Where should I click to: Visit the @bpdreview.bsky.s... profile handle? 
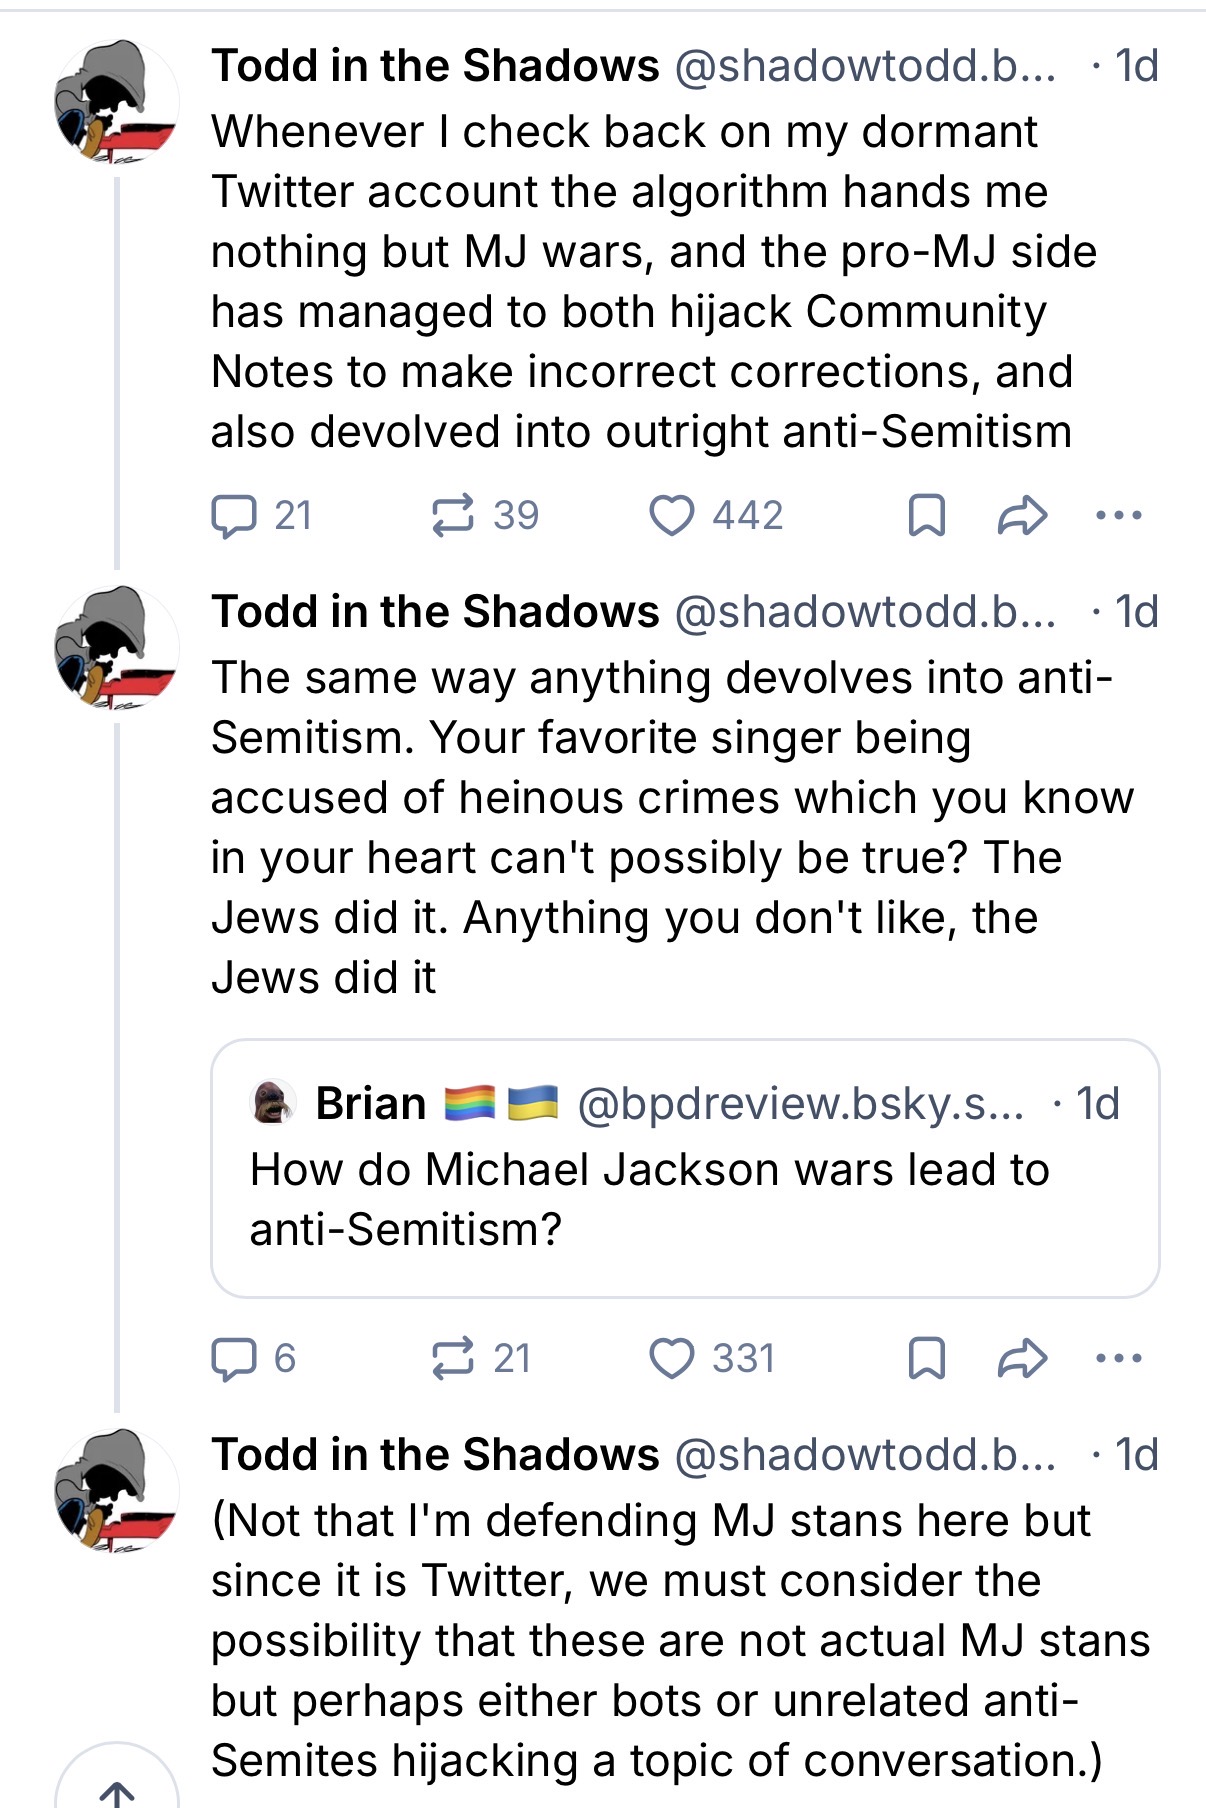(801, 1104)
